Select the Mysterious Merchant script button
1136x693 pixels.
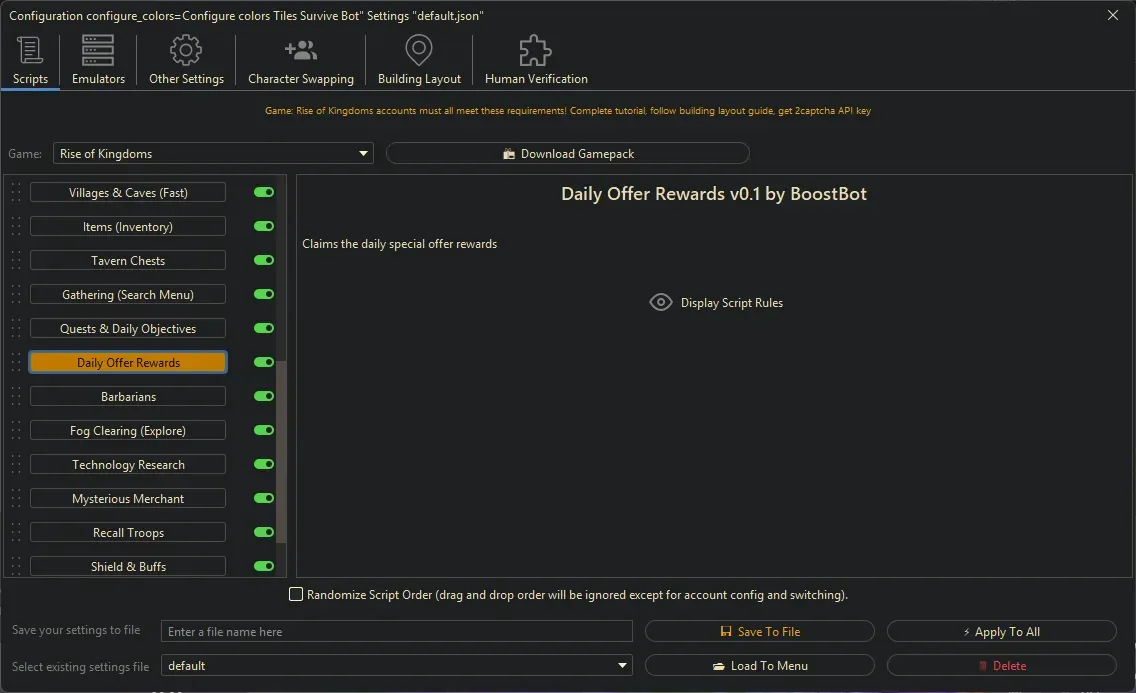[127, 498]
